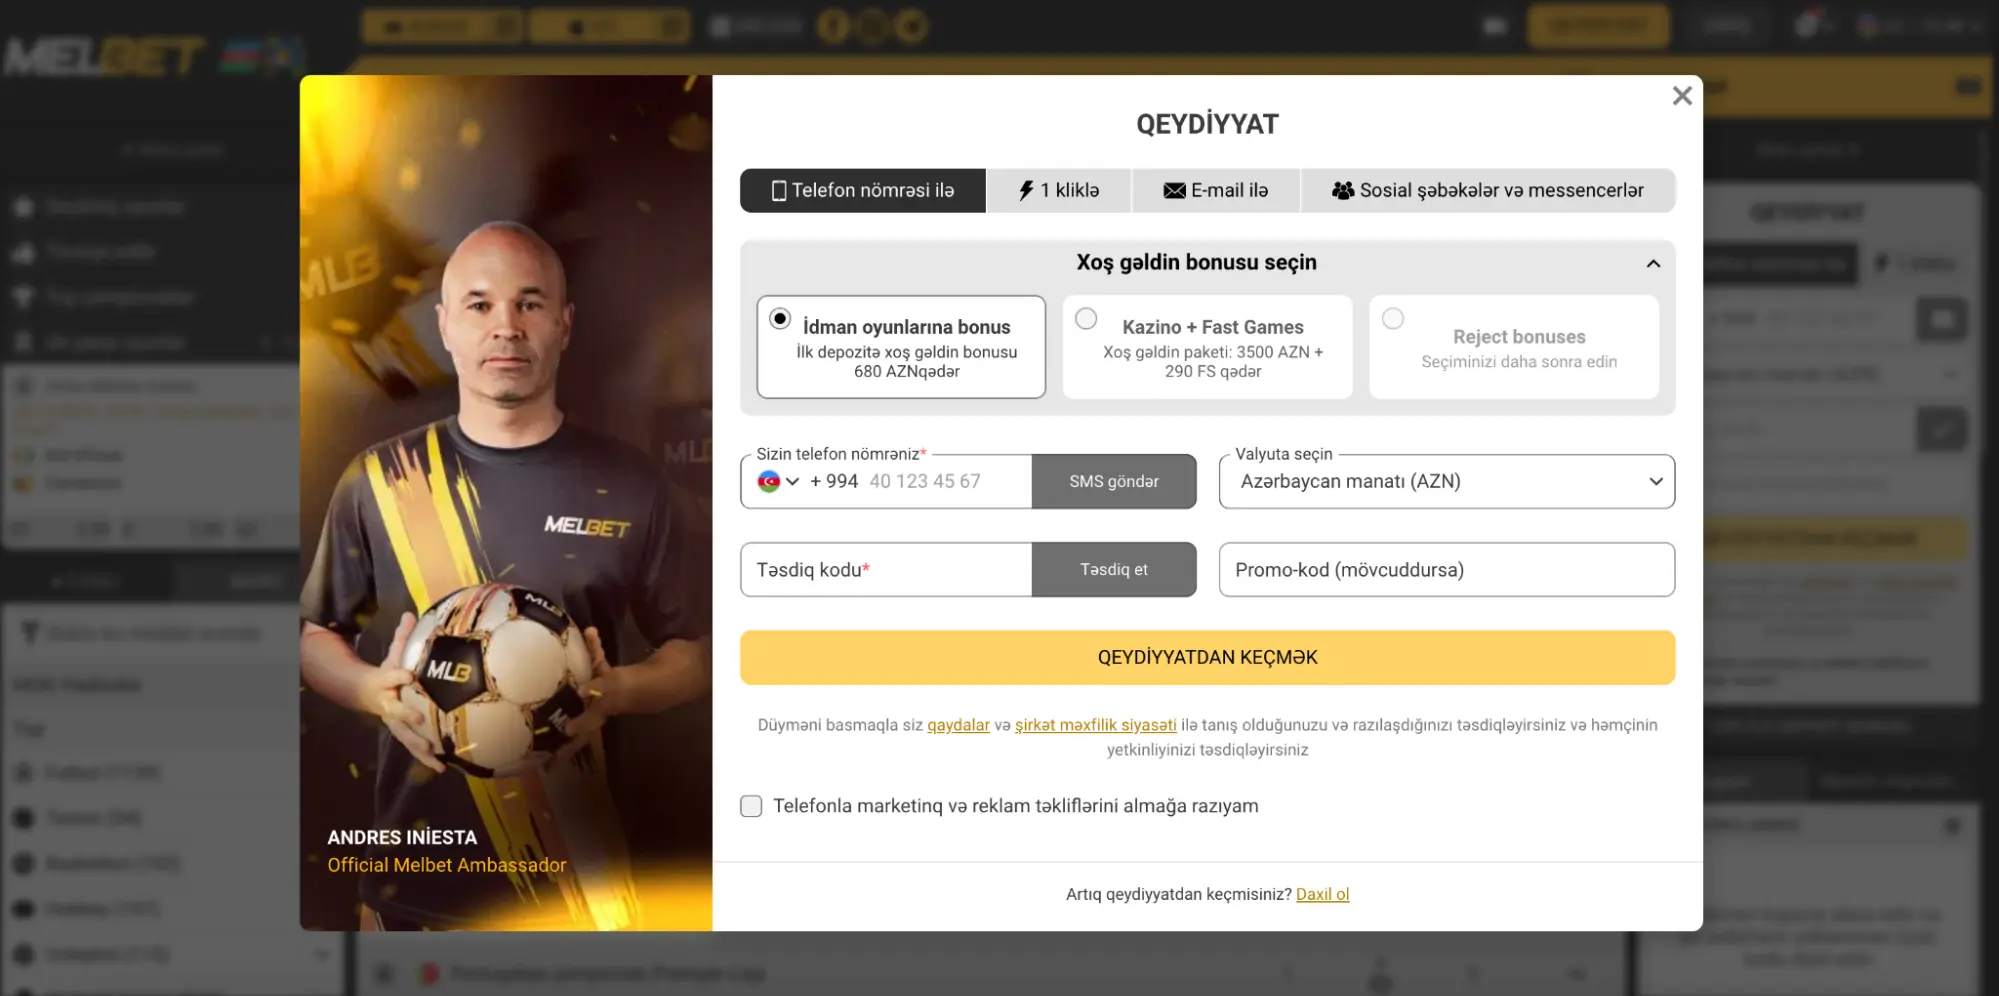Close the QEYDİYYAT registration dialog
Viewport: 1999px width, 996px height.
click(1682, 96)
